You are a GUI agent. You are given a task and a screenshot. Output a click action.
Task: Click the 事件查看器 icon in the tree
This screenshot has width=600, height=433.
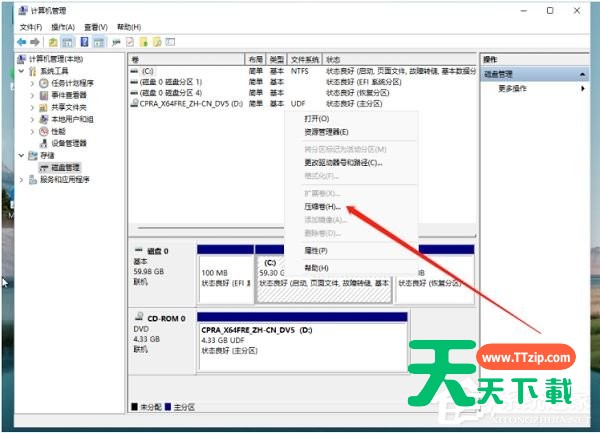click(x=44, y=95)
